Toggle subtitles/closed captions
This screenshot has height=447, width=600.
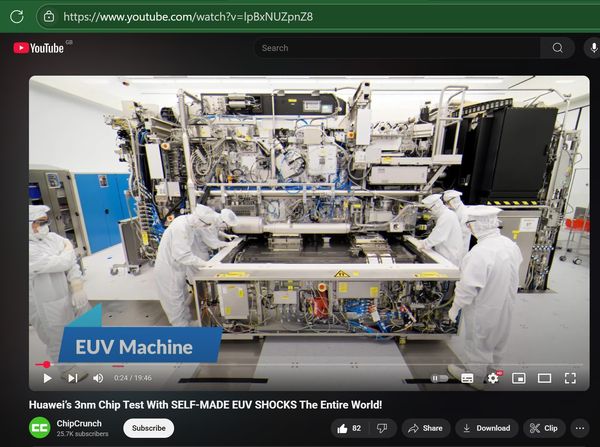click(x=467, y=378)
